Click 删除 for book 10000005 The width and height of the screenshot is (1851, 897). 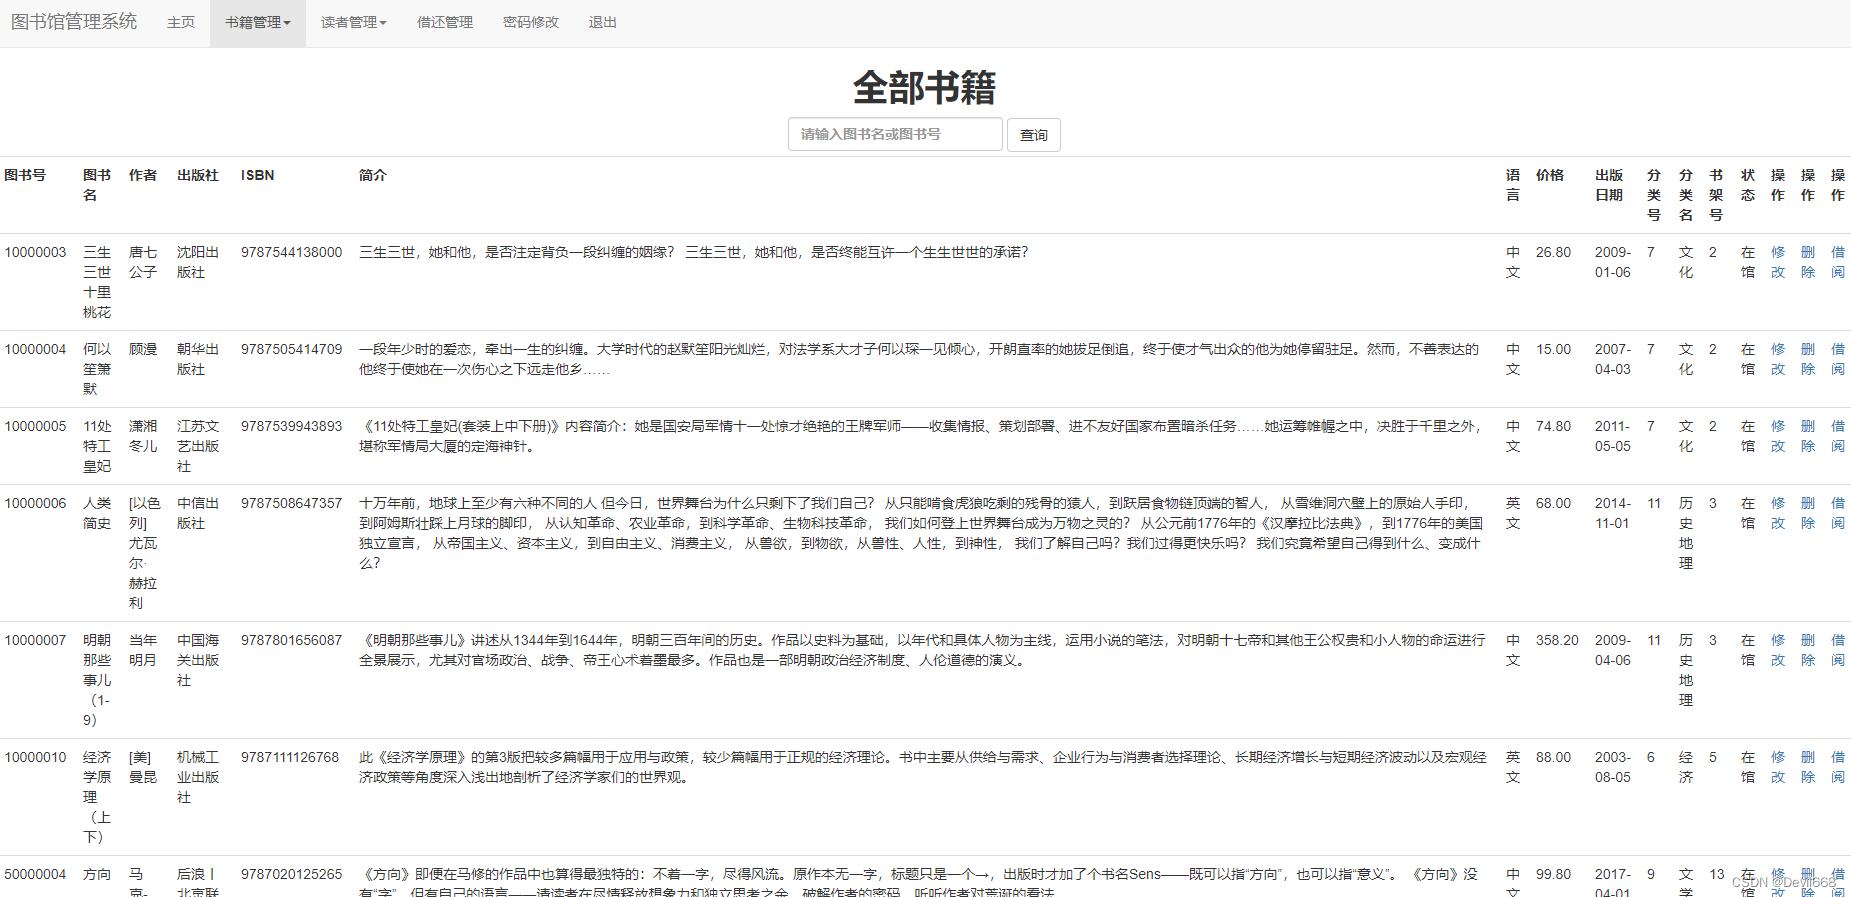1808,436
